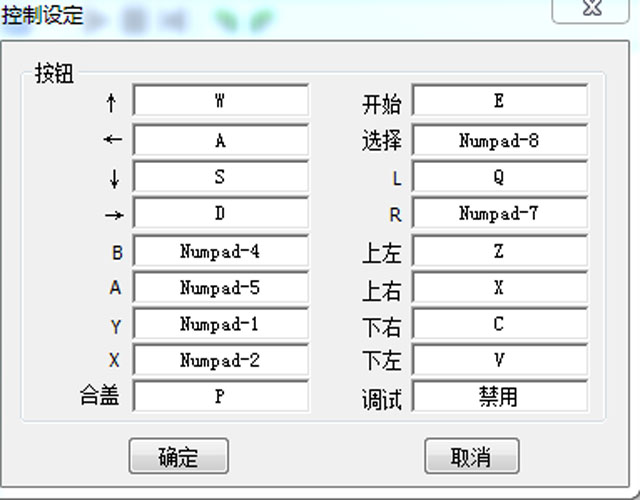Click the 选择 field showing Numpad-8
The width and height of the screenshot is (640, 500).
(499, 141)
